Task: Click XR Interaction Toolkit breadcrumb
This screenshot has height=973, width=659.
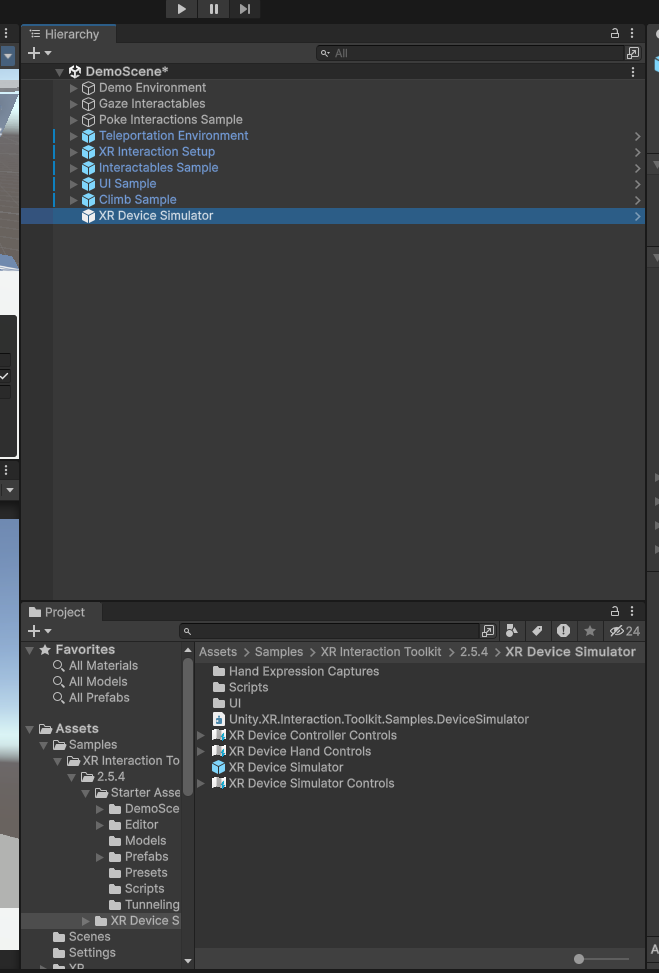Action: (x=381, y=652)
